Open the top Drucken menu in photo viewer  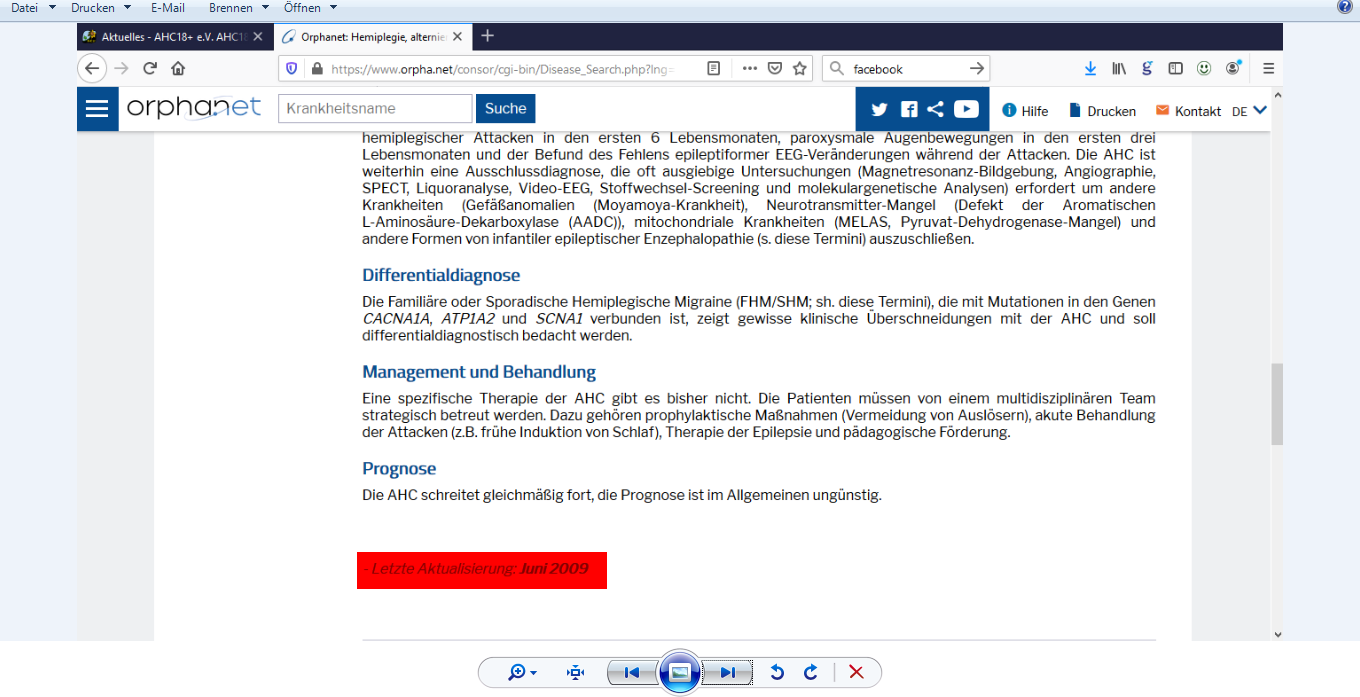pos(101,8)
